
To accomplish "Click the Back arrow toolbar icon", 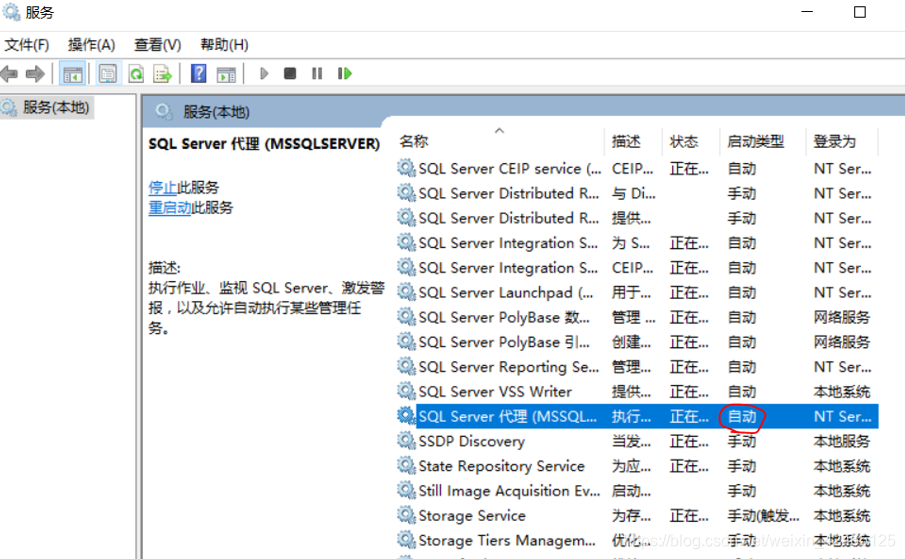I will (x=9, y=74).
